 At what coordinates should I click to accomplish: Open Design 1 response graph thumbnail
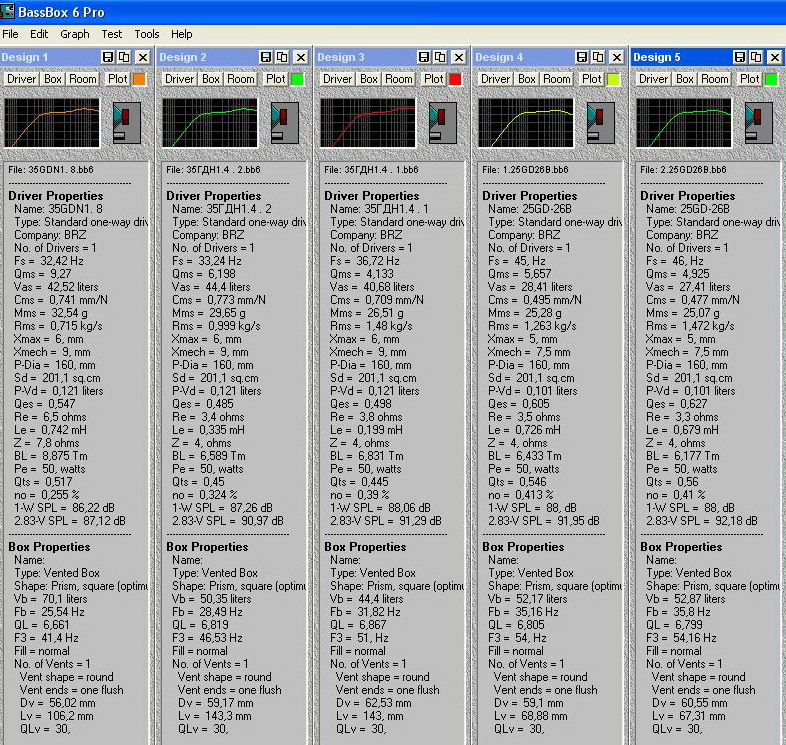(52, 123)
